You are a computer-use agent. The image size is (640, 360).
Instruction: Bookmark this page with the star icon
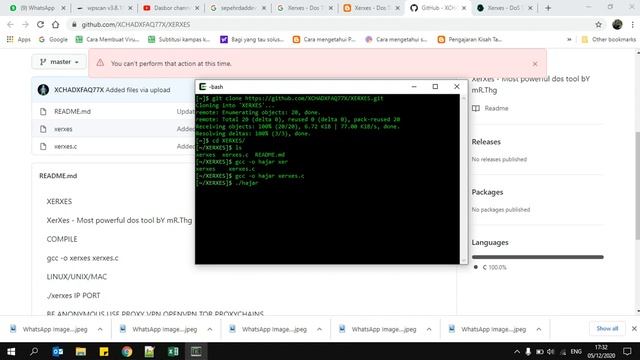598,24
